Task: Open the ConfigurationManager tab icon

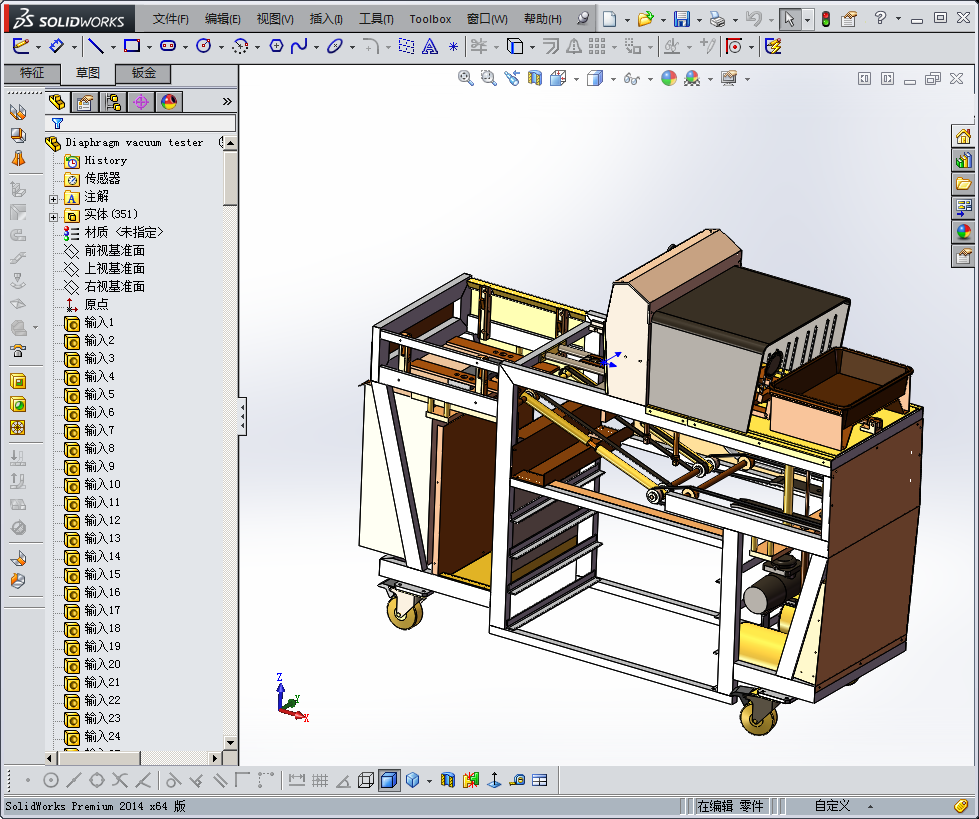Action: pyautogui.click(x=113, y=101)
